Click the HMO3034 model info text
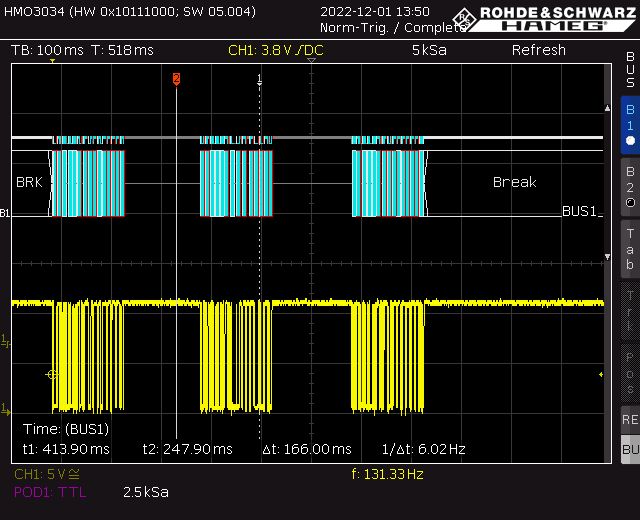Viewport: 640px width, 520px height. 130,11
